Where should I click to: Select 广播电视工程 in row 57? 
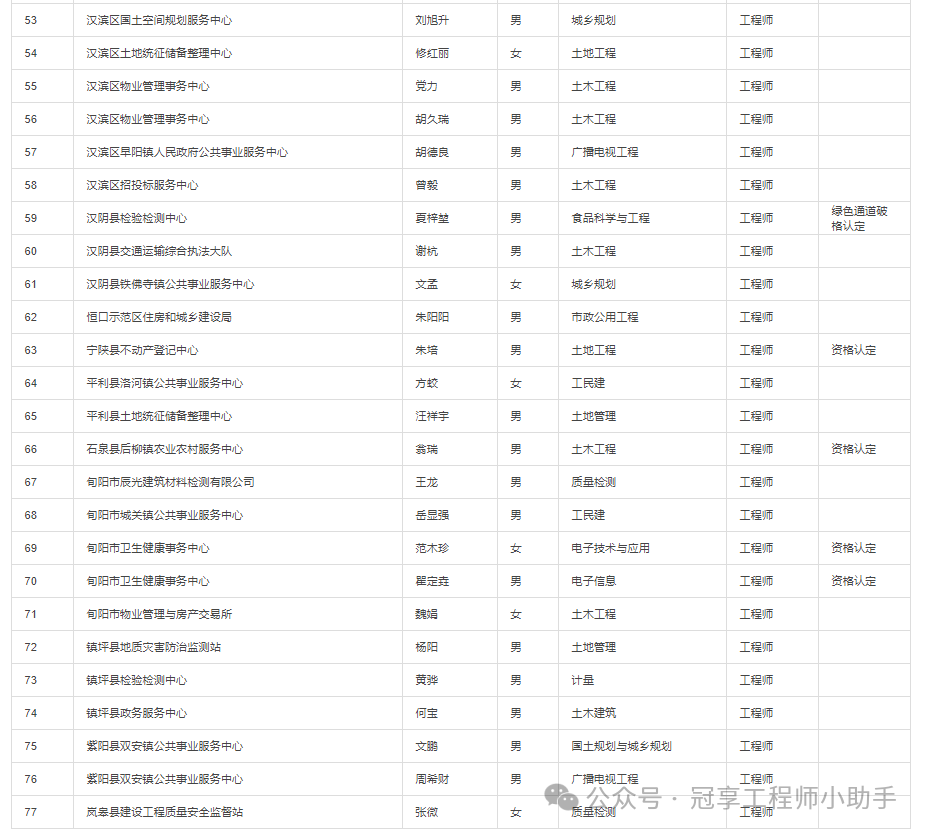[x=605, y=152]
